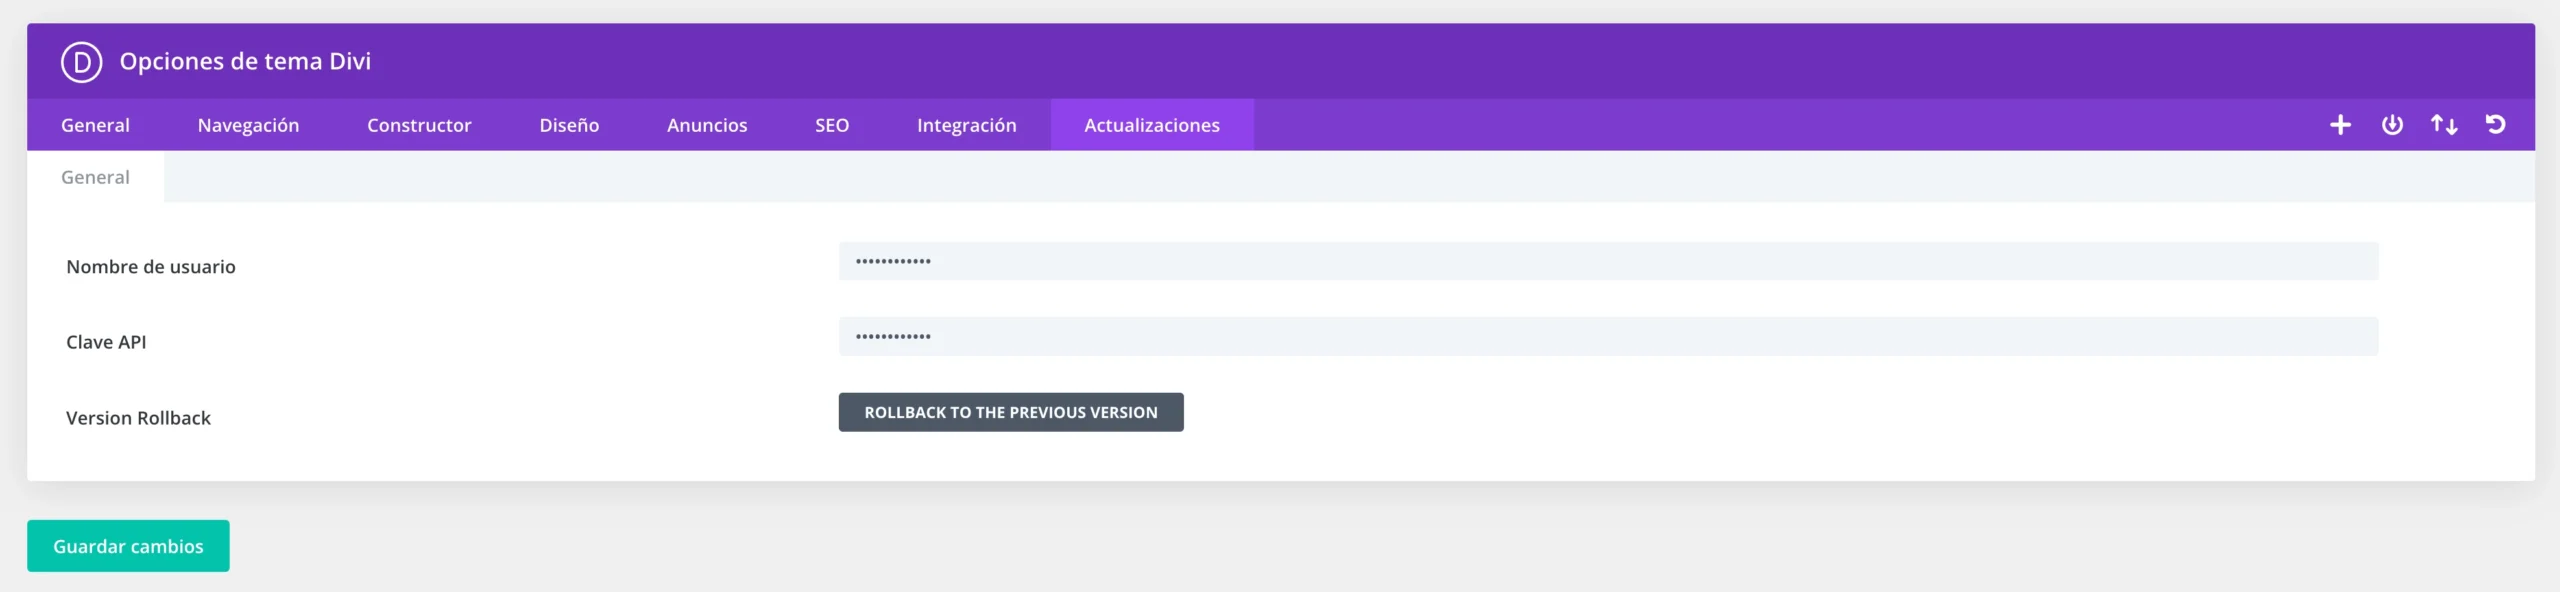This screenshot has width=2560, height=592.
Task: Open the General main tab
Action: tap(95, 125)
